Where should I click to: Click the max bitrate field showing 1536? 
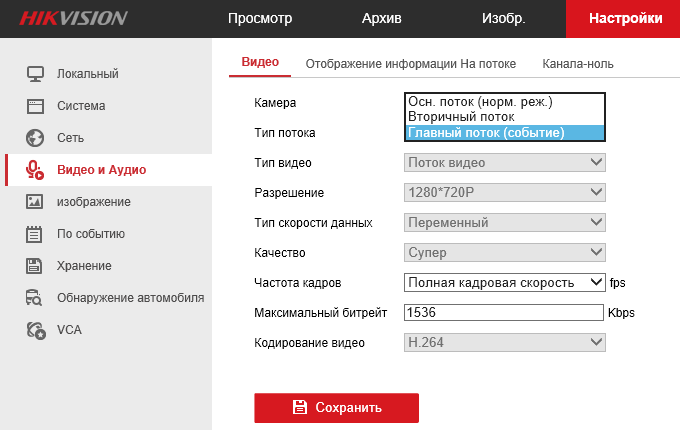coord(503,312)
